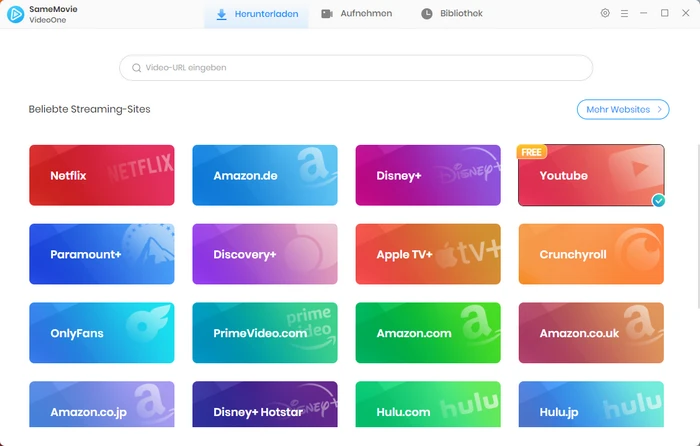Select the Crunchyroll tile

pyautogui.click(x=590, y=254)
